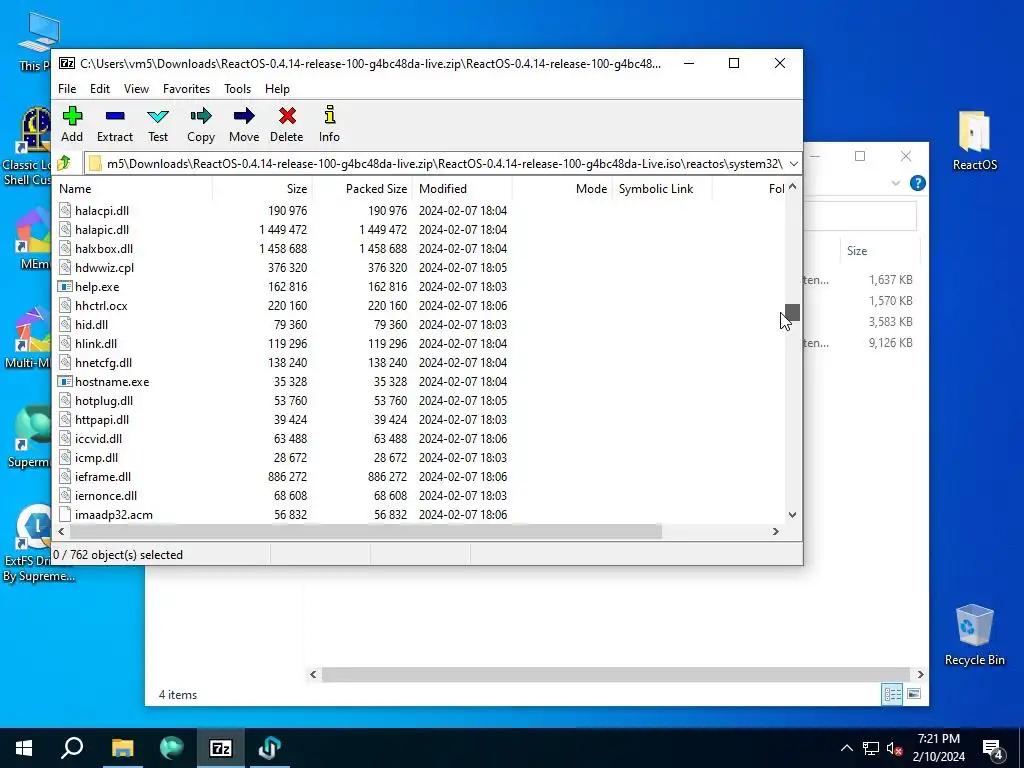Image resolution: width=1024 pixels, height=768 pixels.
Task: Open Windows Start menu
Action: tap(24, 748)
